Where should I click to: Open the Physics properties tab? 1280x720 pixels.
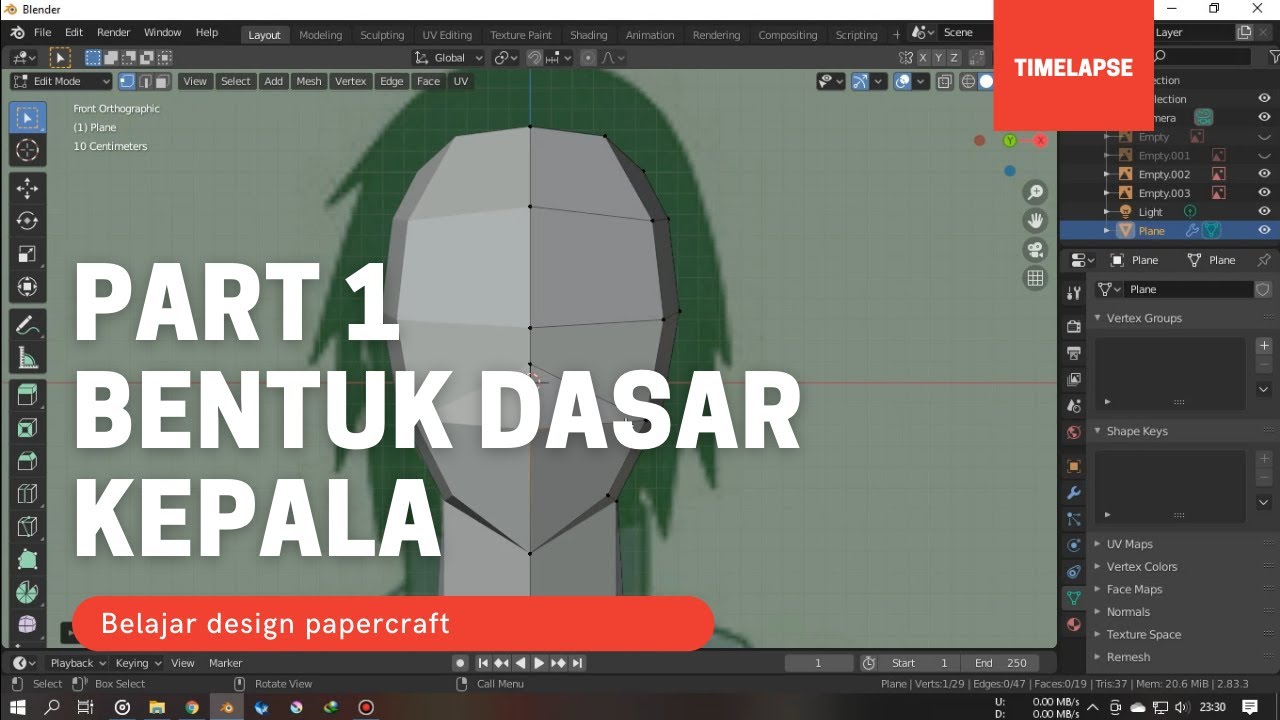point(1074,545)
